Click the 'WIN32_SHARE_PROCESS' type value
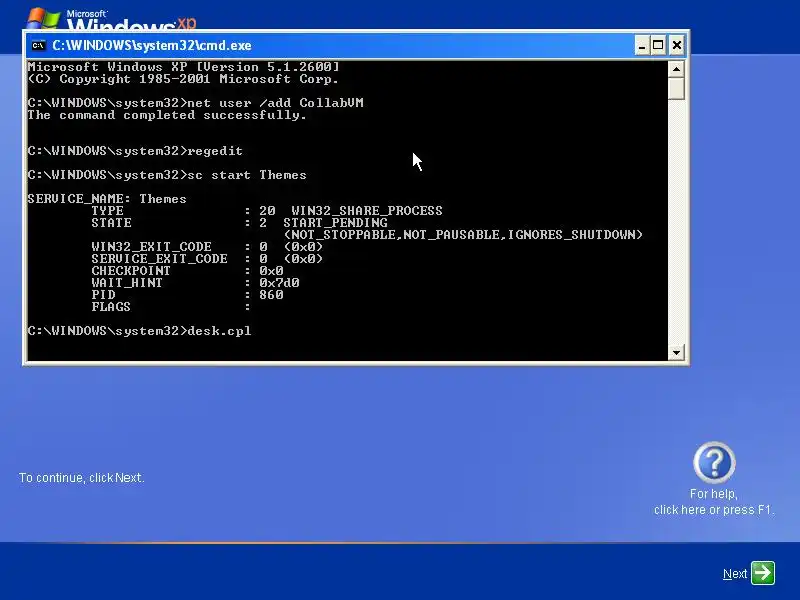800x600 pixels. (367, 211)
